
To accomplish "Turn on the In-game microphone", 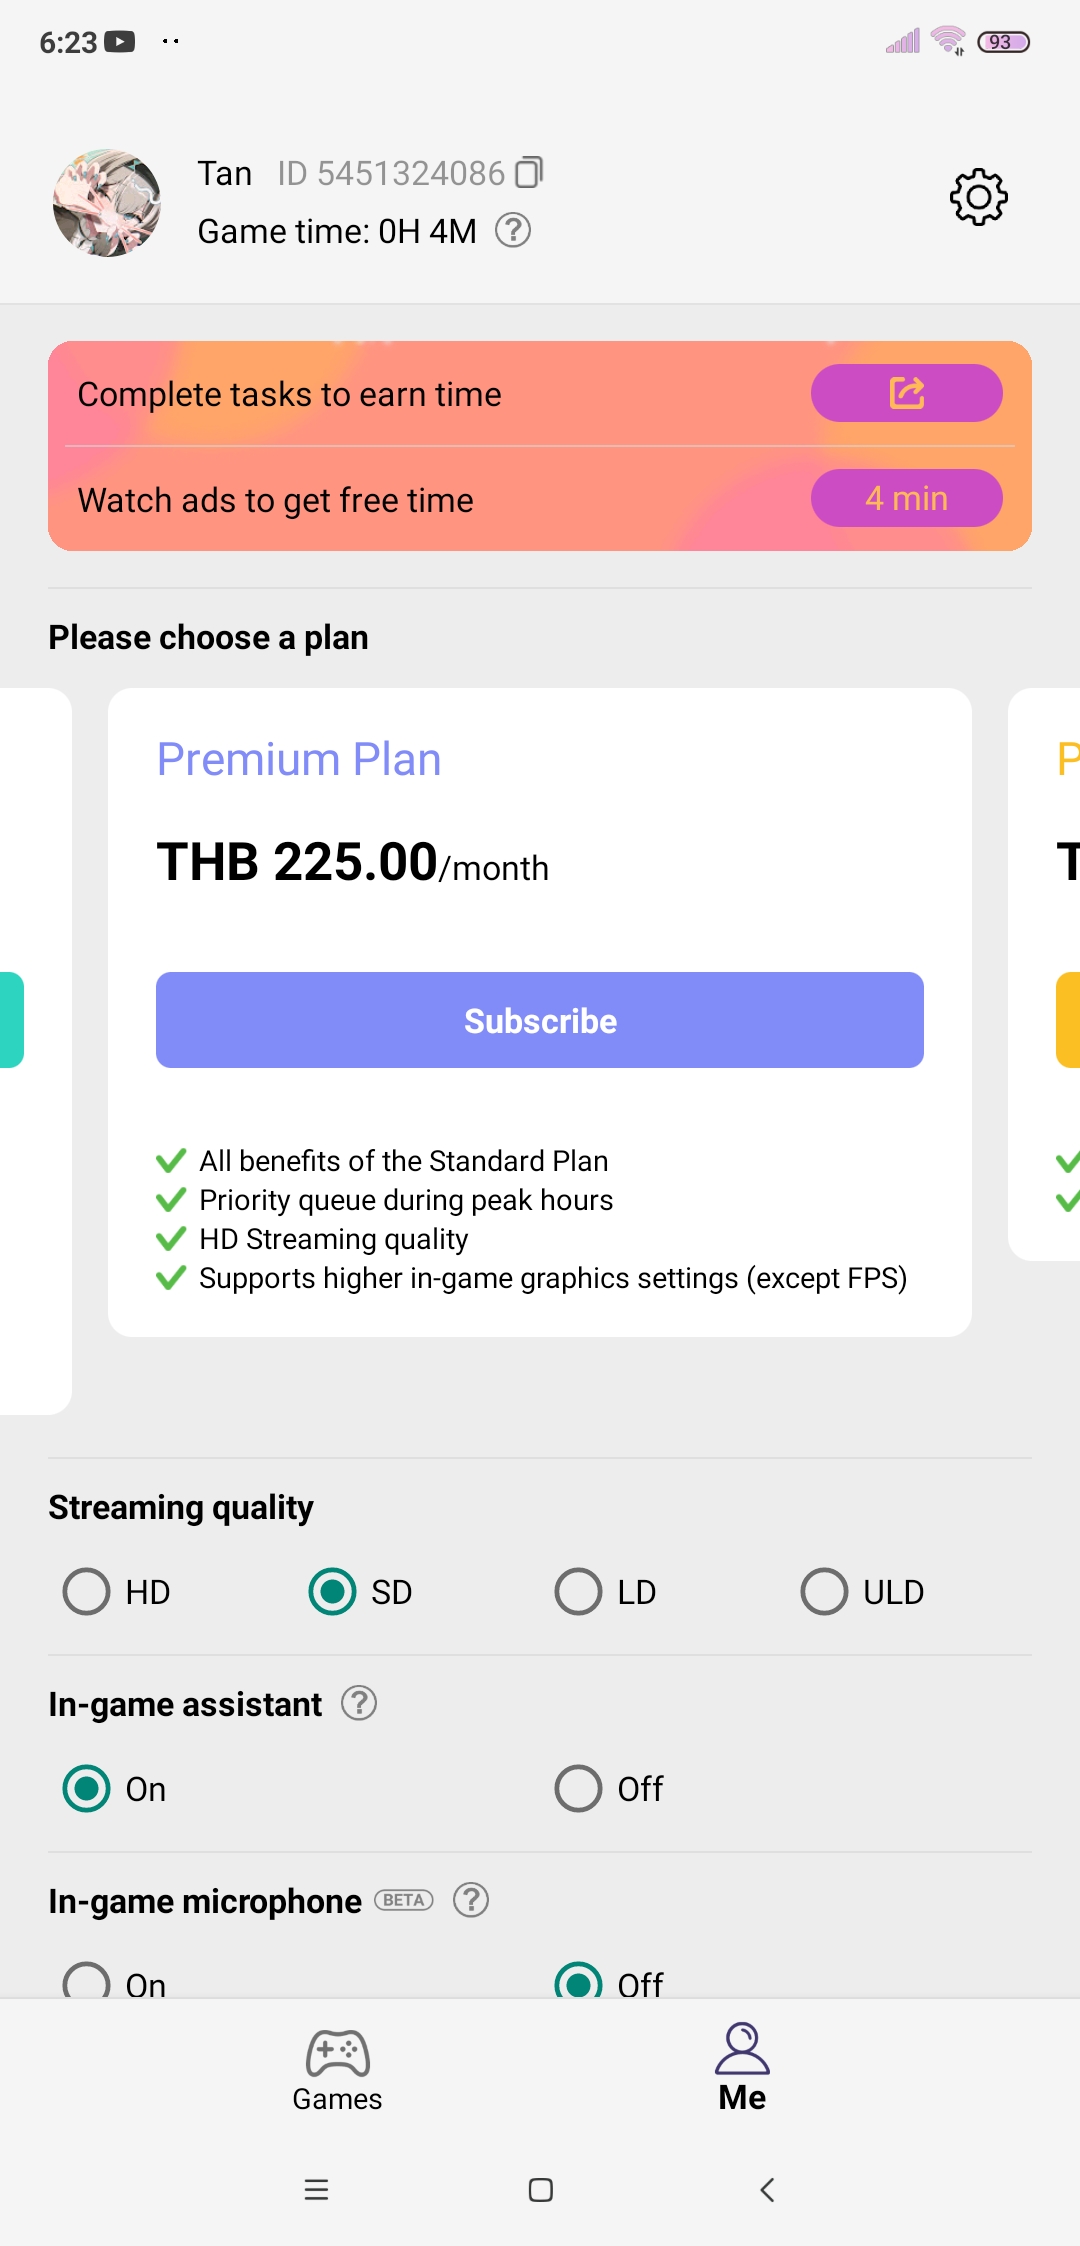I will [x=114, y=1980].
